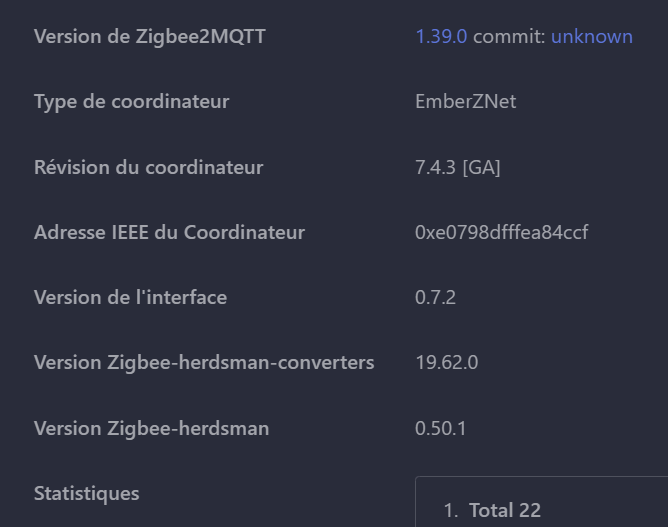Select the 0.50.1 herdsman version value

[441, 428]
